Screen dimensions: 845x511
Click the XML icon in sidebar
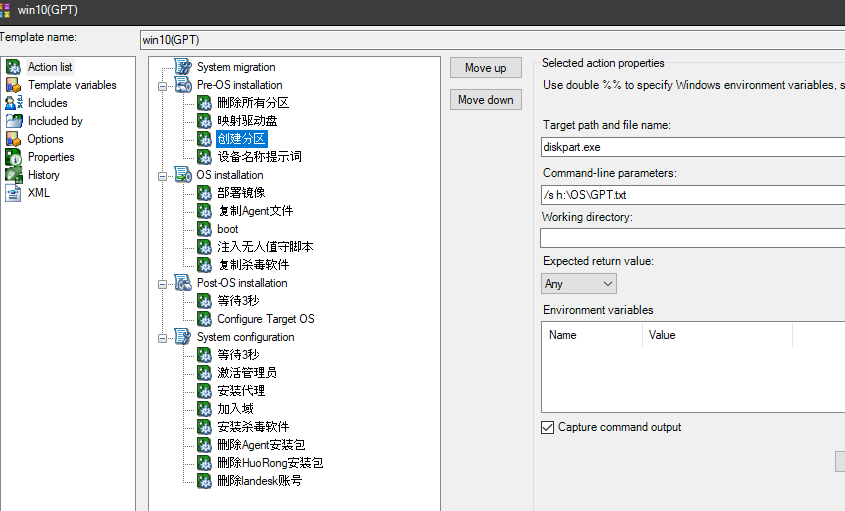click(x=13, y=193)
